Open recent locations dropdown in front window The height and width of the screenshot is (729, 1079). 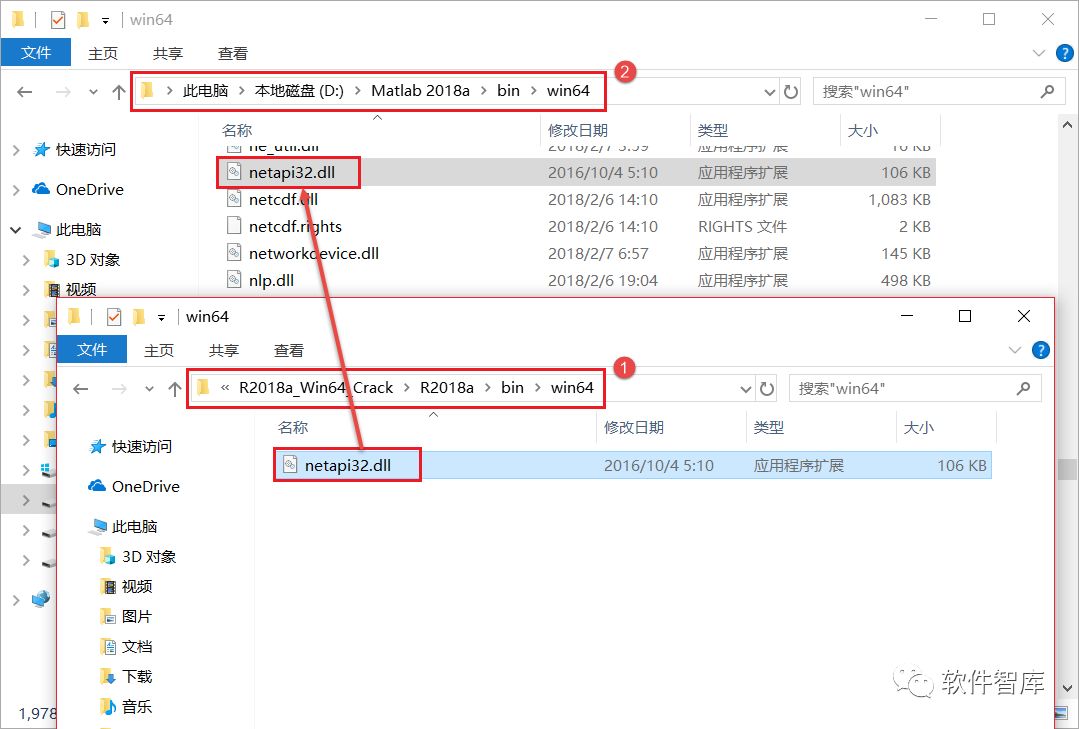point(149,389)
